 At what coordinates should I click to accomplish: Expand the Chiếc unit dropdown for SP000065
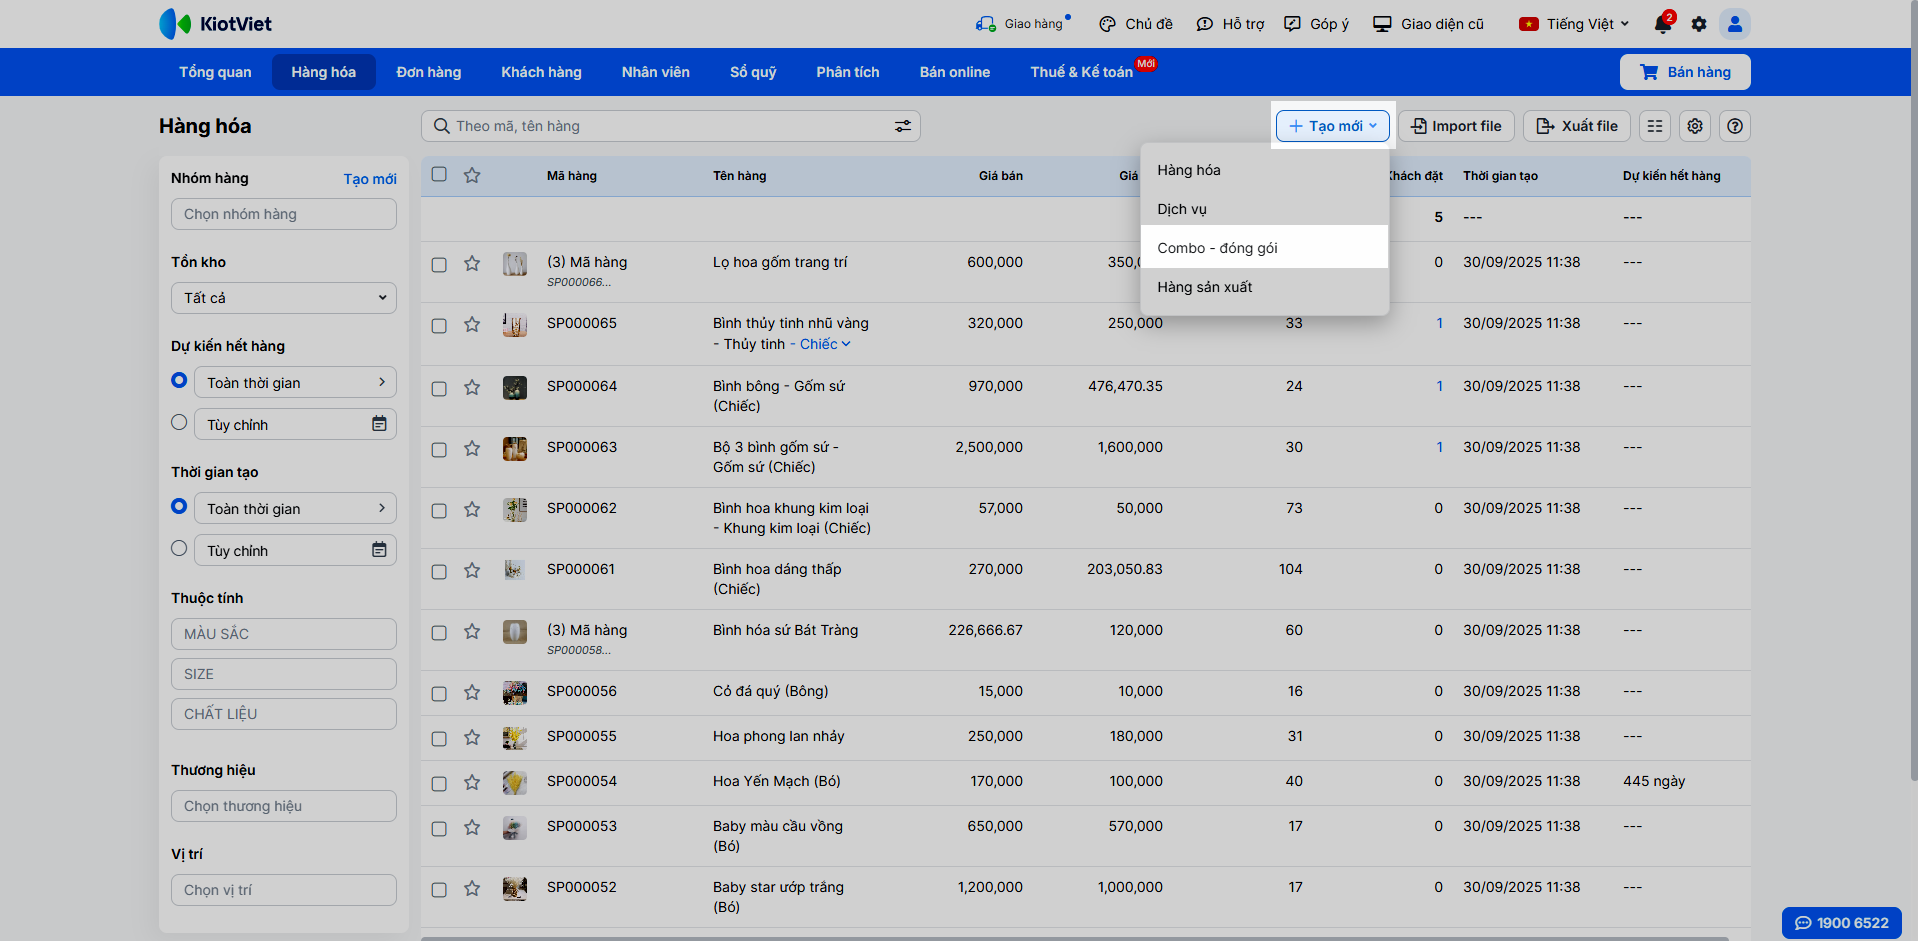pos(825,344)
